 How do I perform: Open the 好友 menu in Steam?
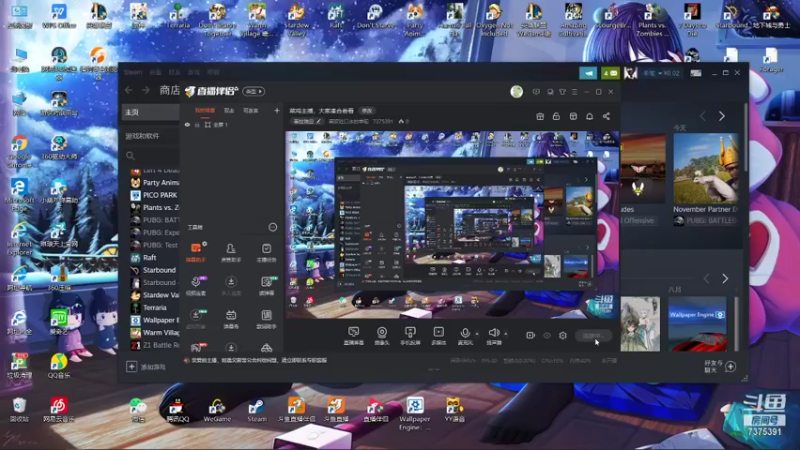pyautogui.click(x=174, y=72)
